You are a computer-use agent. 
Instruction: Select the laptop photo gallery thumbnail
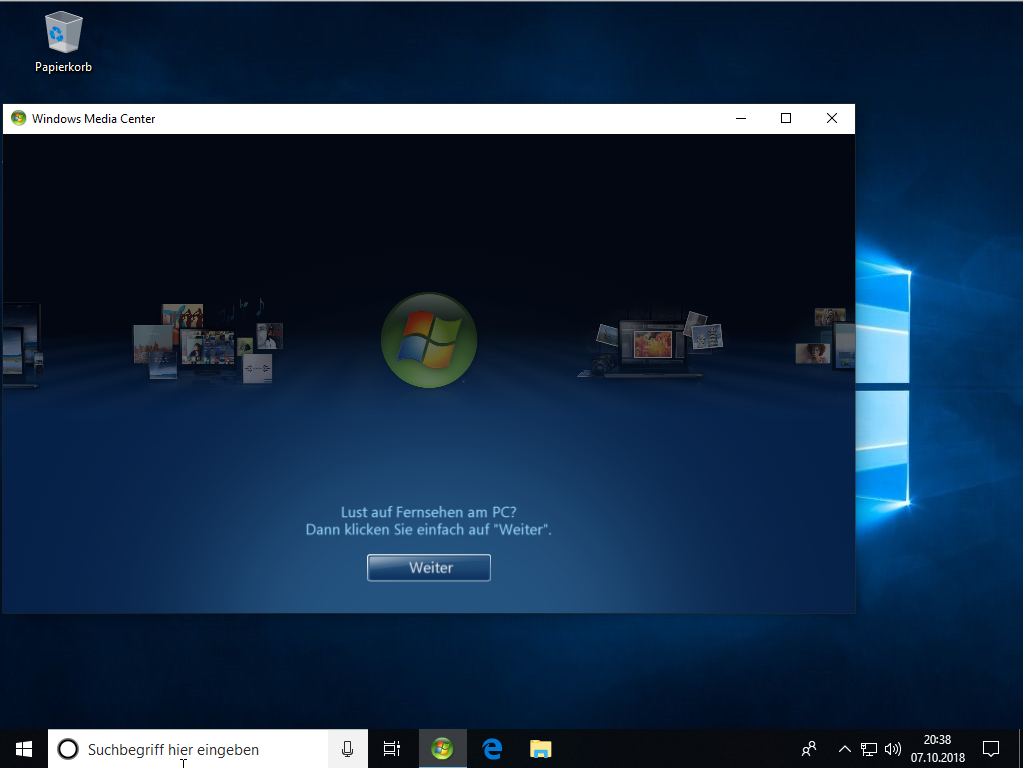point(650,345)
